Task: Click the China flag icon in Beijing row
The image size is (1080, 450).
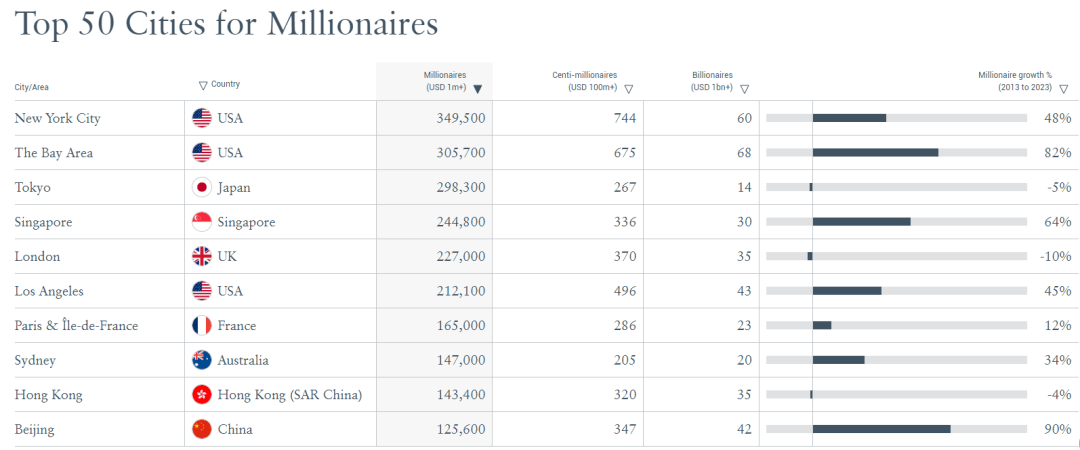Action: [202, 429]
